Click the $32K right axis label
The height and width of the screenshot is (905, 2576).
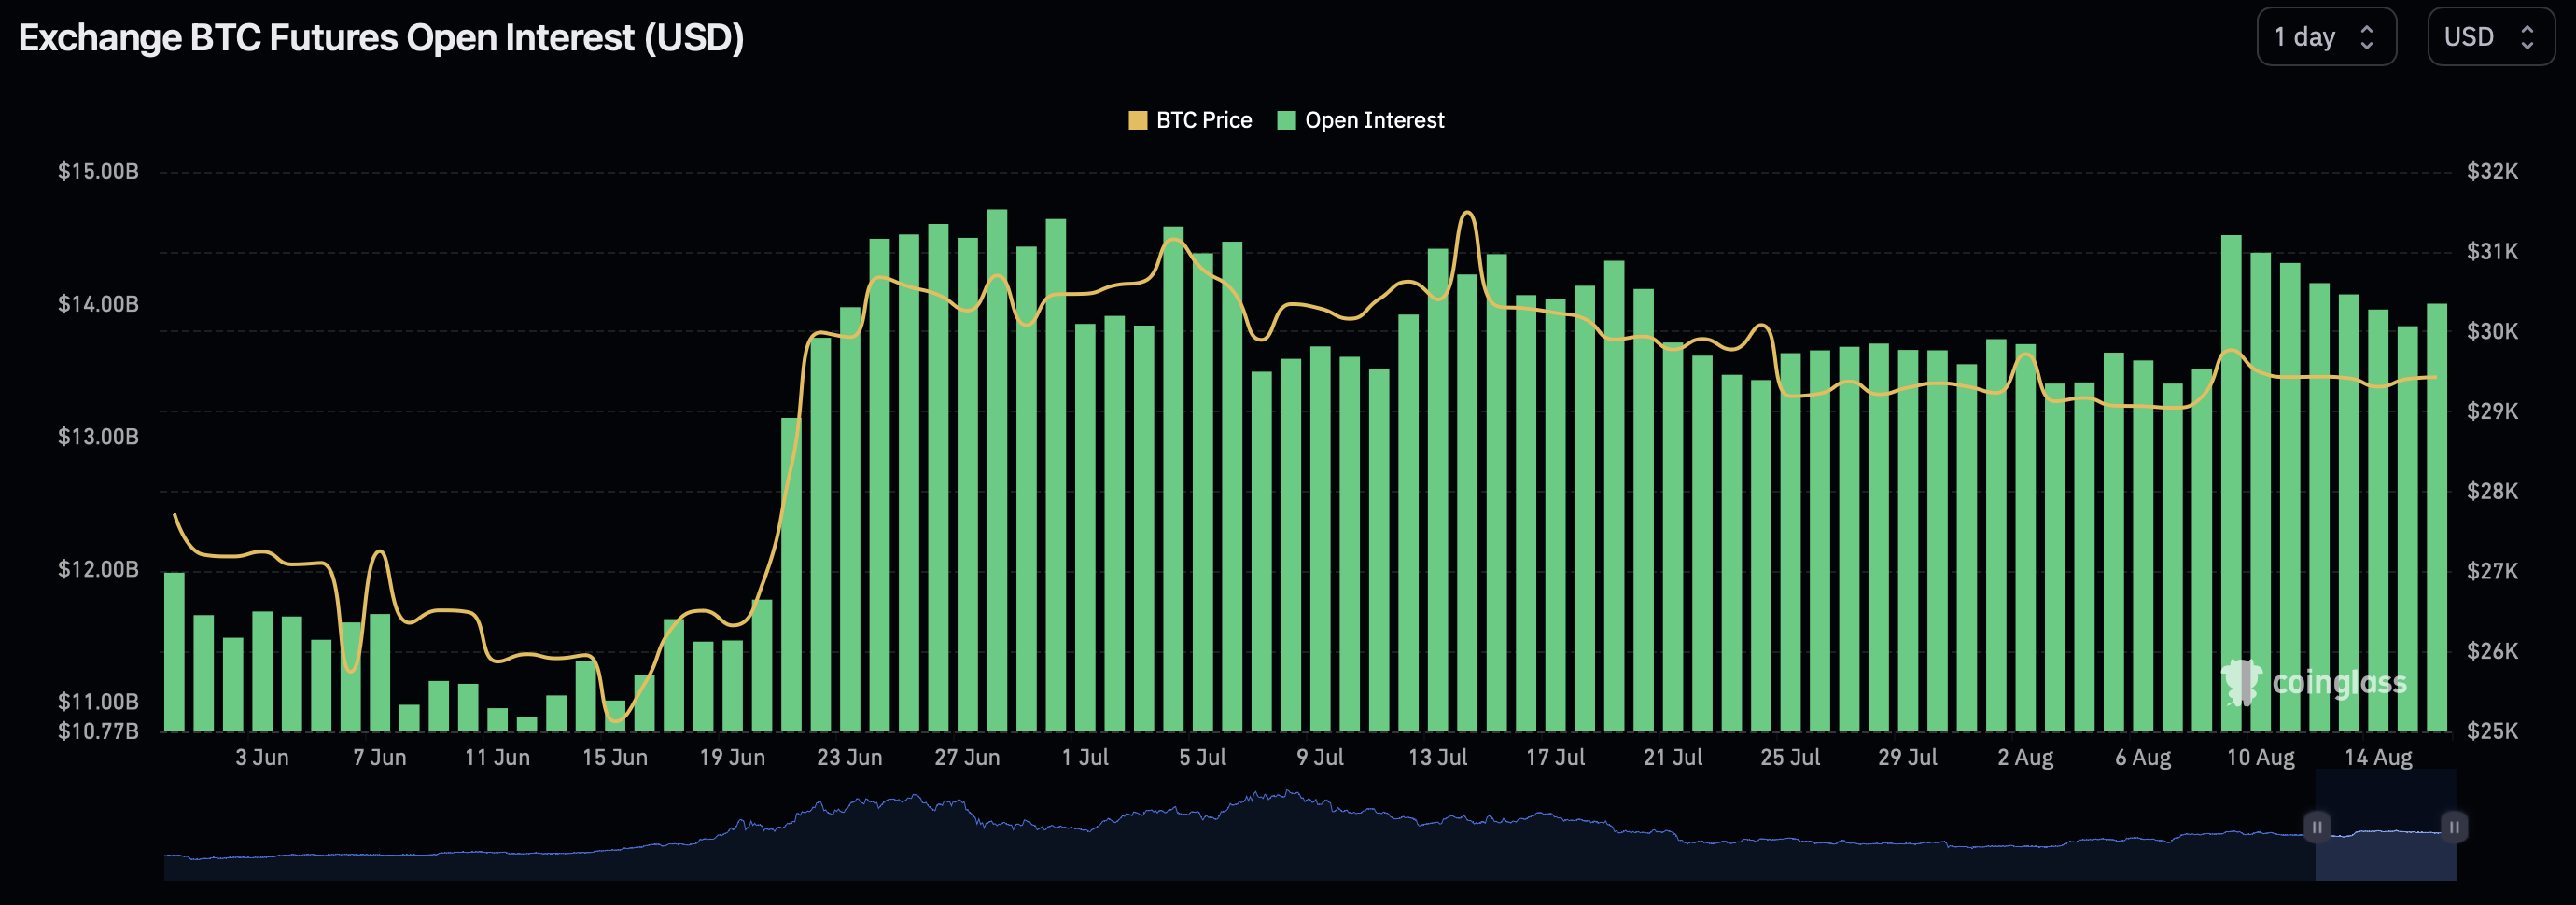click(x=2492, y=171)
